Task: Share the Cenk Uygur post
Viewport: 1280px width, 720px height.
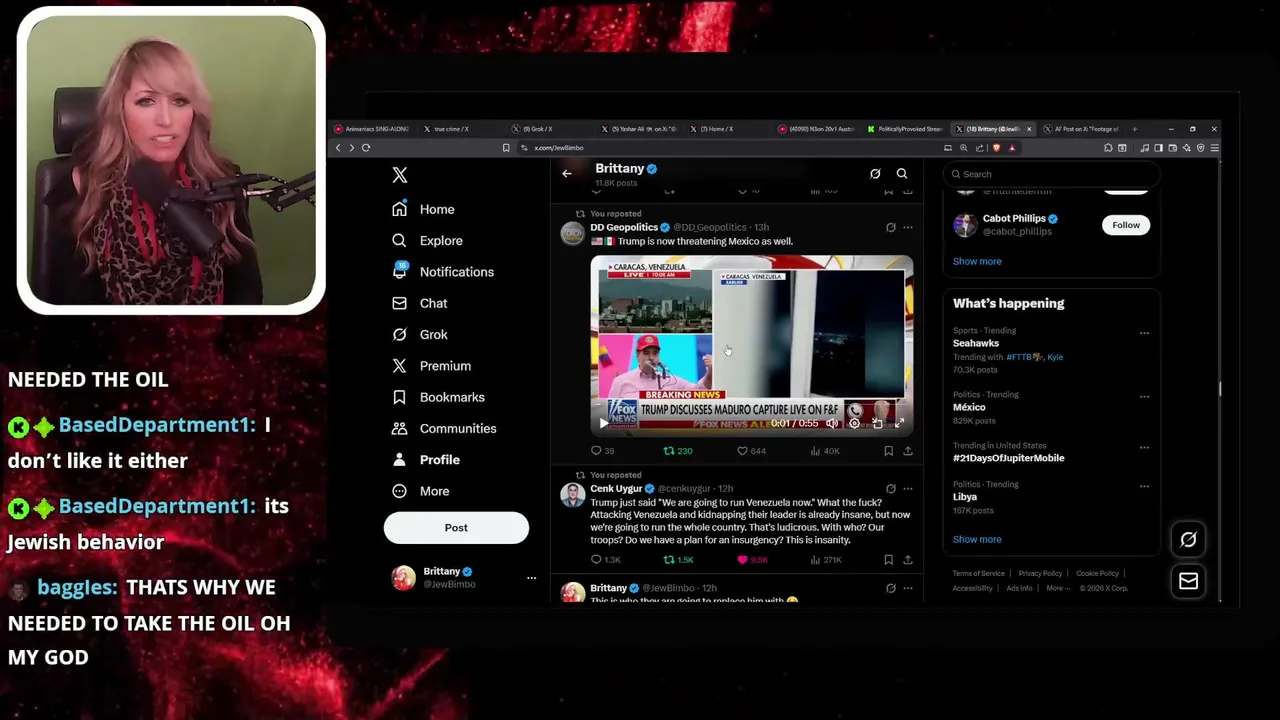Action: [x=908, y=560]
